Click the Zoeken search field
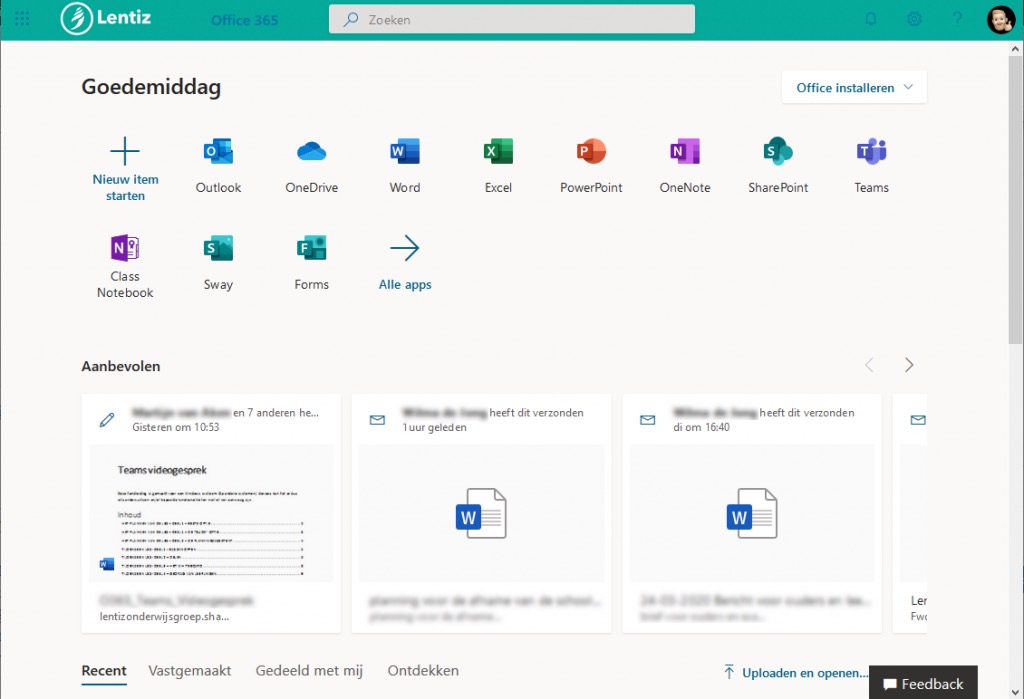1024x699 pixels. pos(511,19)
